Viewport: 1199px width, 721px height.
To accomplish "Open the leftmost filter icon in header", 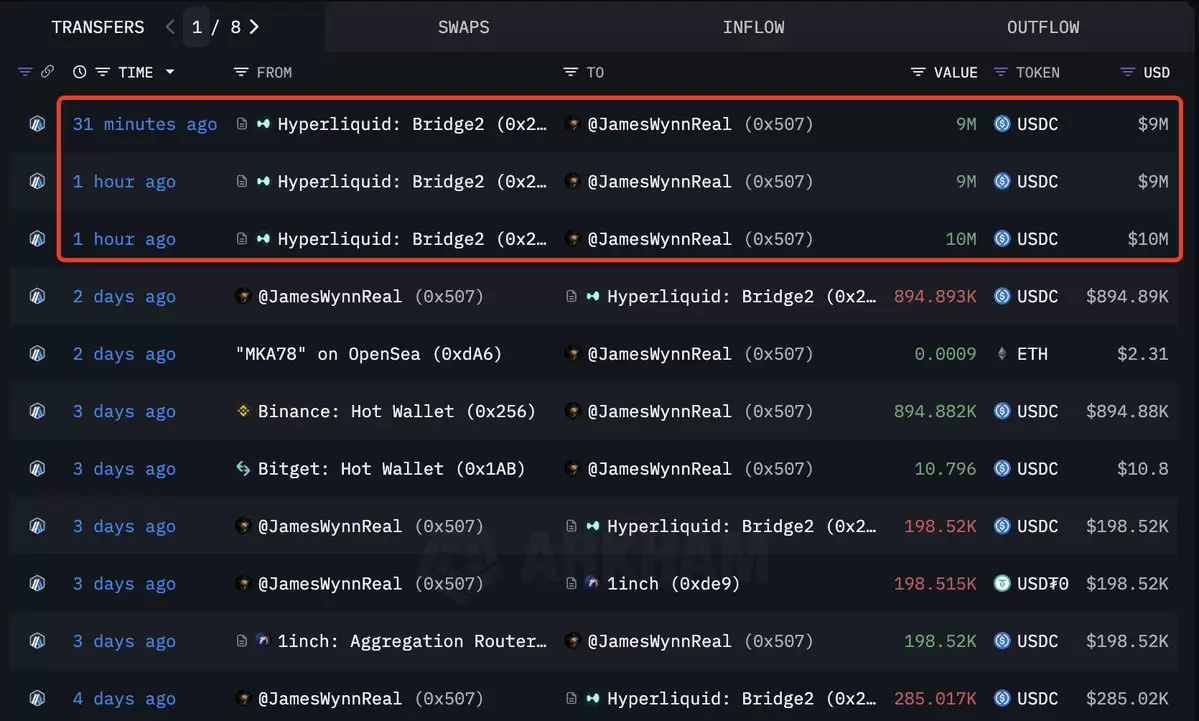I will (x=25, y=72).
